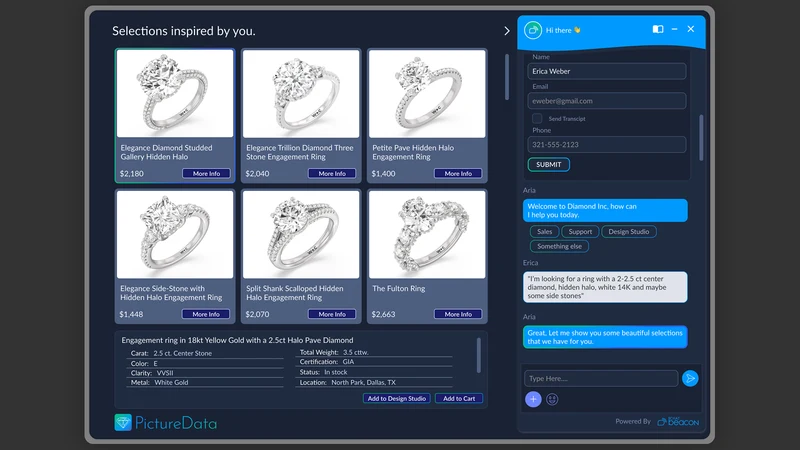Select Elegance Diamond Studded Gallery ring image

pyautogui.click(x=175, y=93)
